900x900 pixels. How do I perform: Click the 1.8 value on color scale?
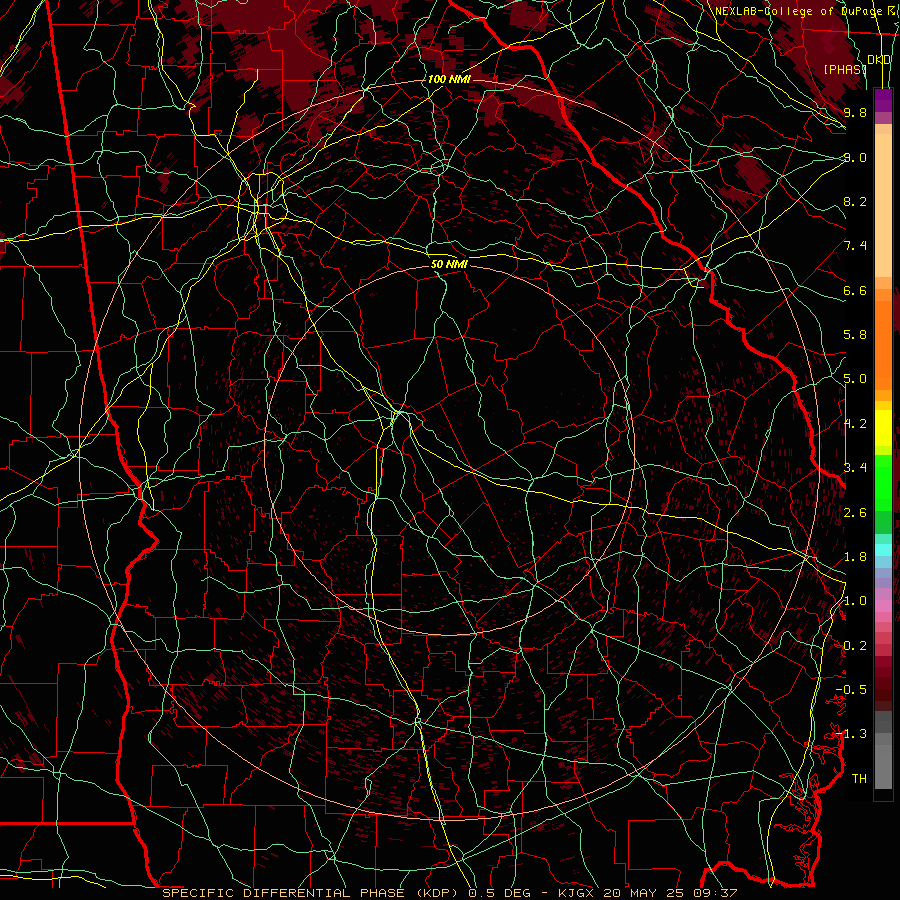(855, 557)
